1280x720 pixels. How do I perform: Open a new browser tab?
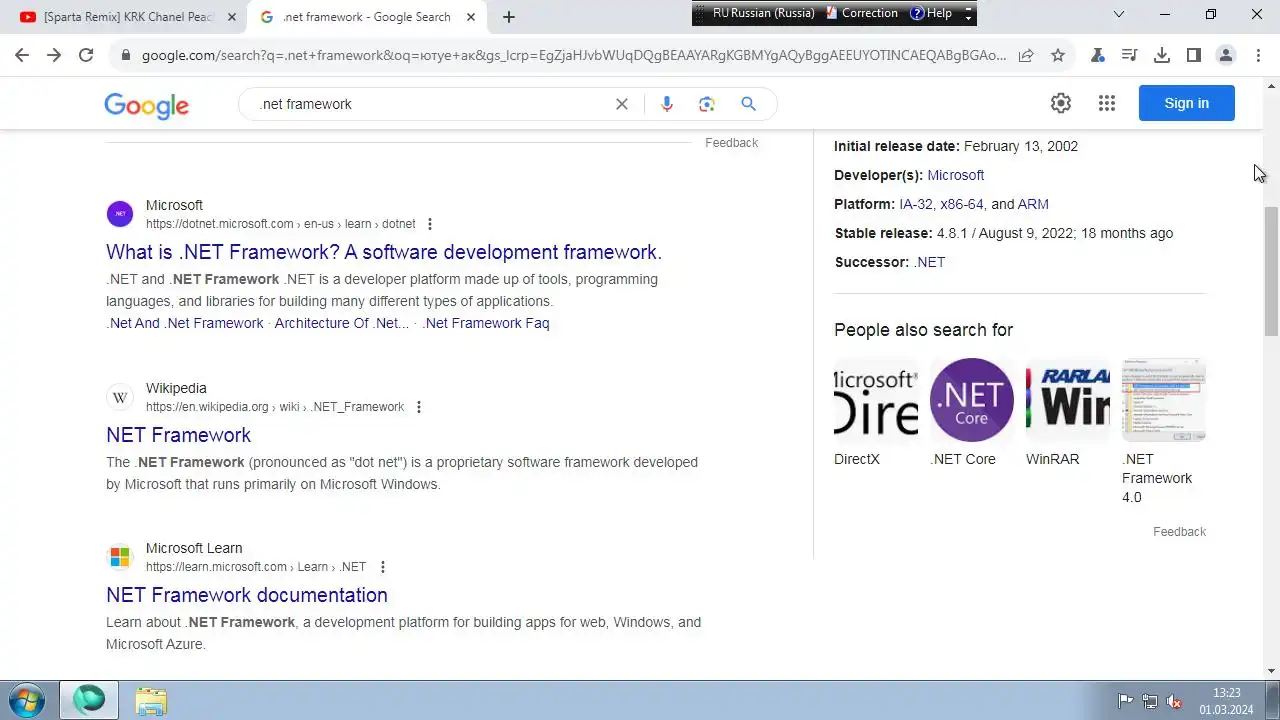coord(509,17)
